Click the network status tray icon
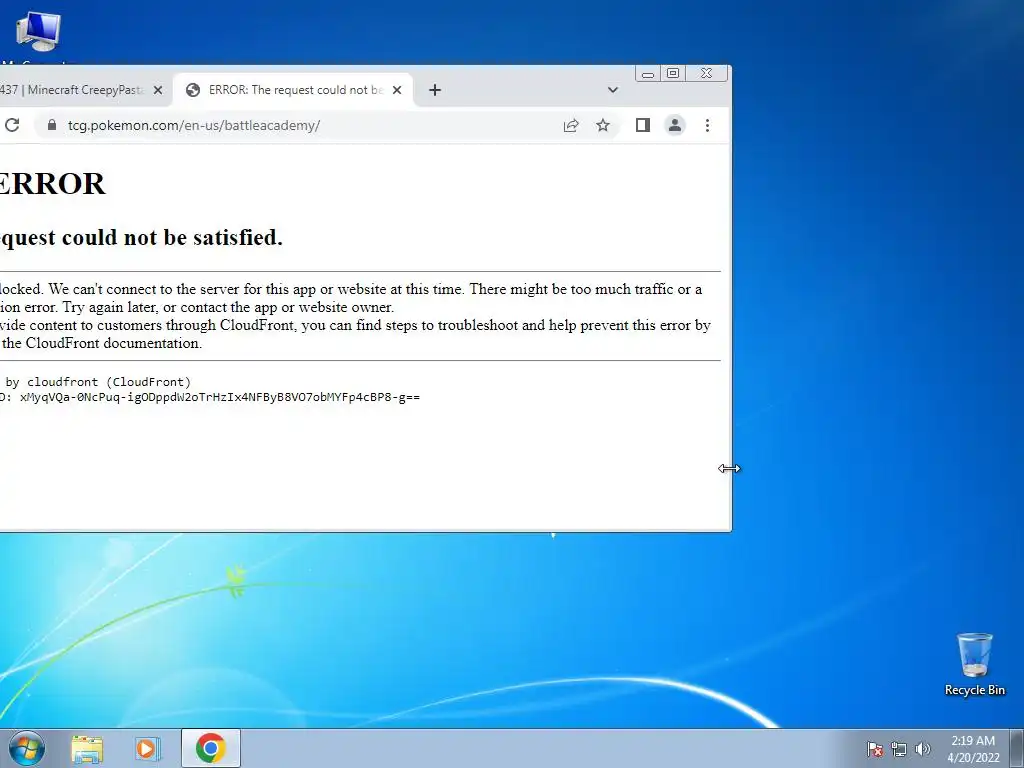Viewport: 1024px width, 768px height. (x=899, y=749)
